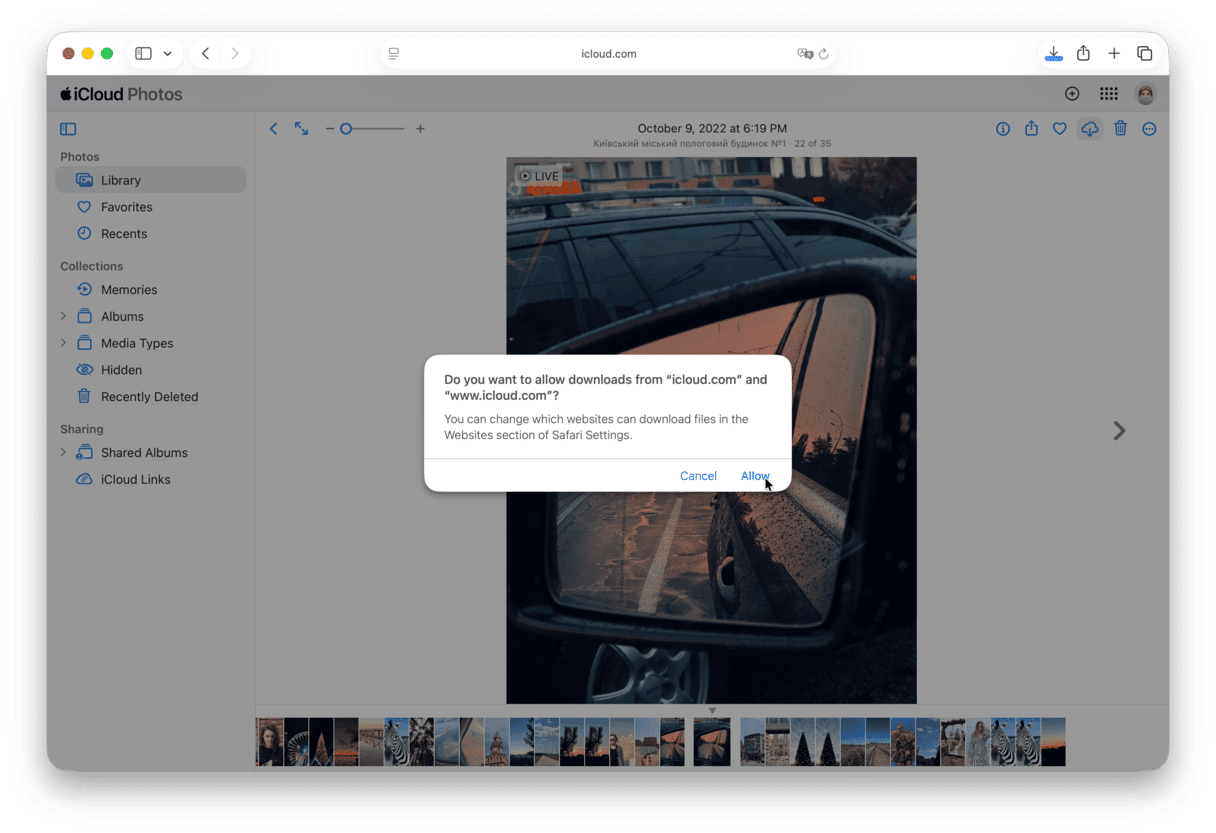The width and height of the screenshot is (1216, 833).
Task: Click the upload plus circle icon
Action: 1072,94
